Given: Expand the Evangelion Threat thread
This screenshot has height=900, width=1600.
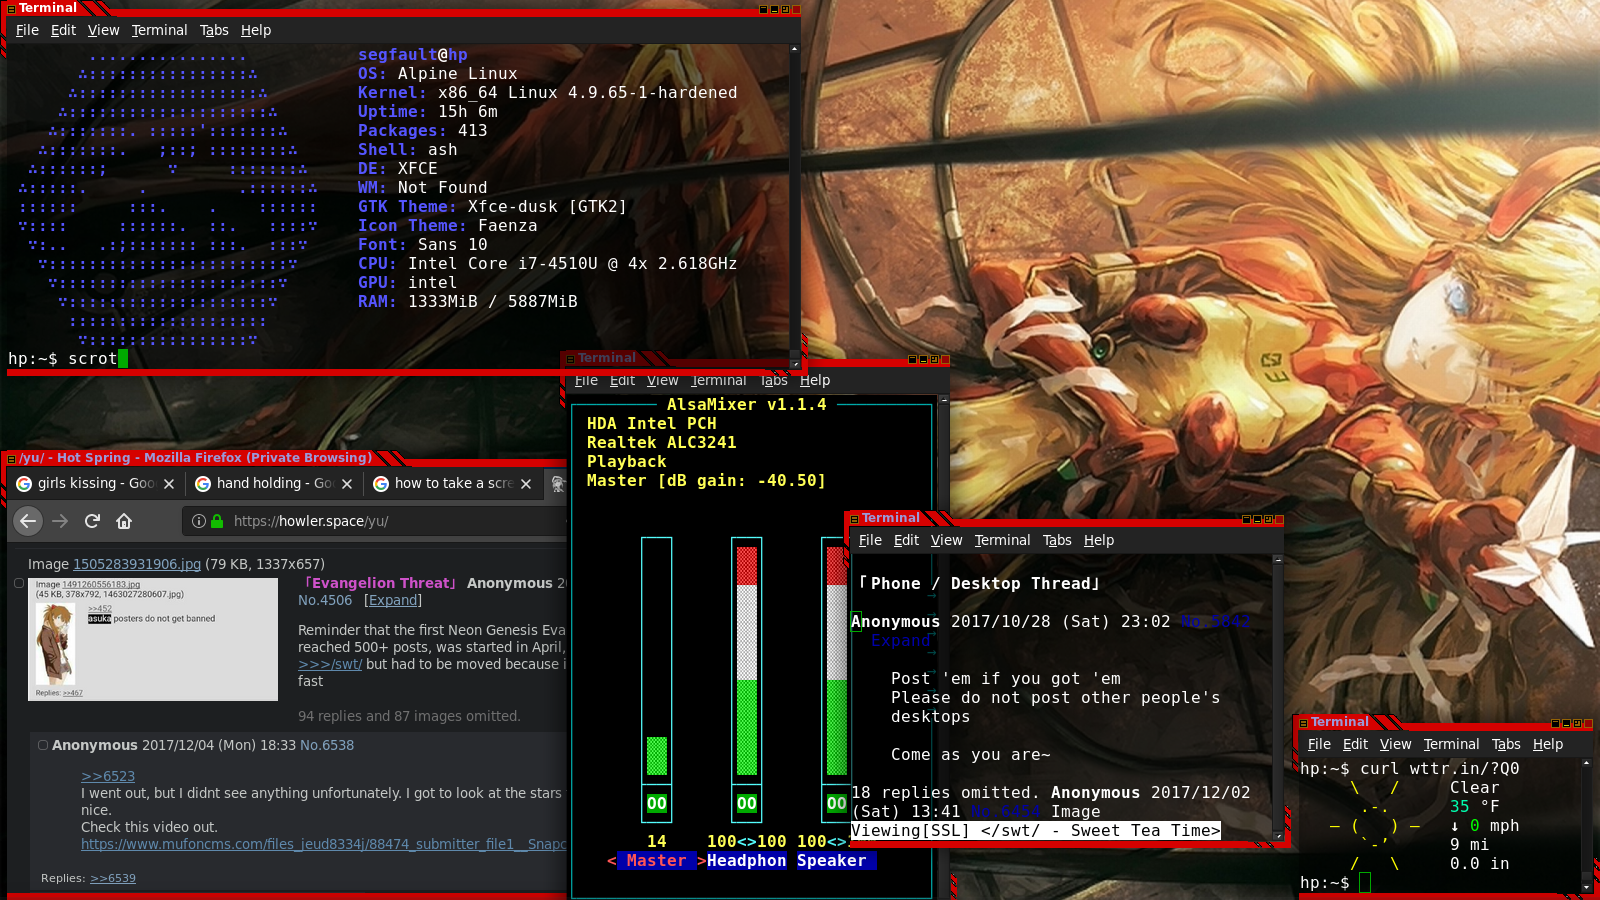Looking at the screenshot, I should [393, 600].
